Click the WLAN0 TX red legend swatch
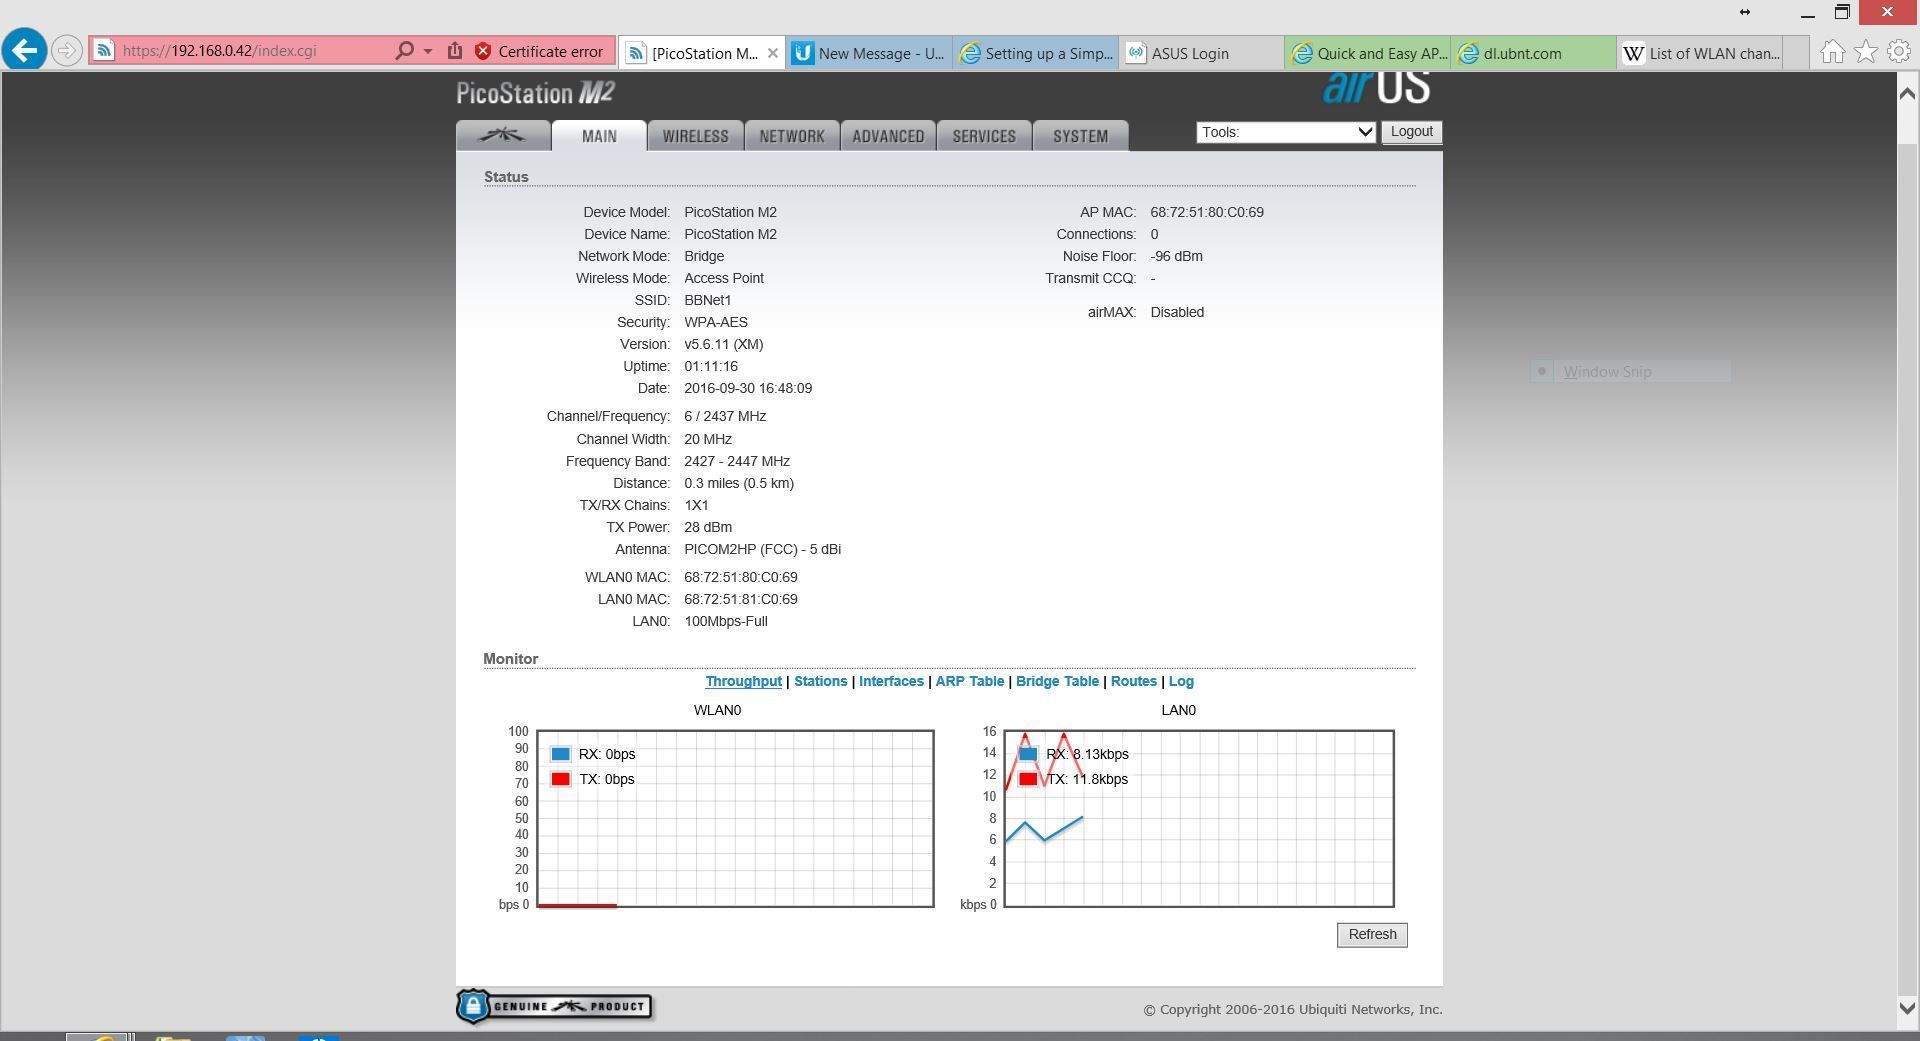Viewport: 1920px width, 1041px height. coord(560,779)
